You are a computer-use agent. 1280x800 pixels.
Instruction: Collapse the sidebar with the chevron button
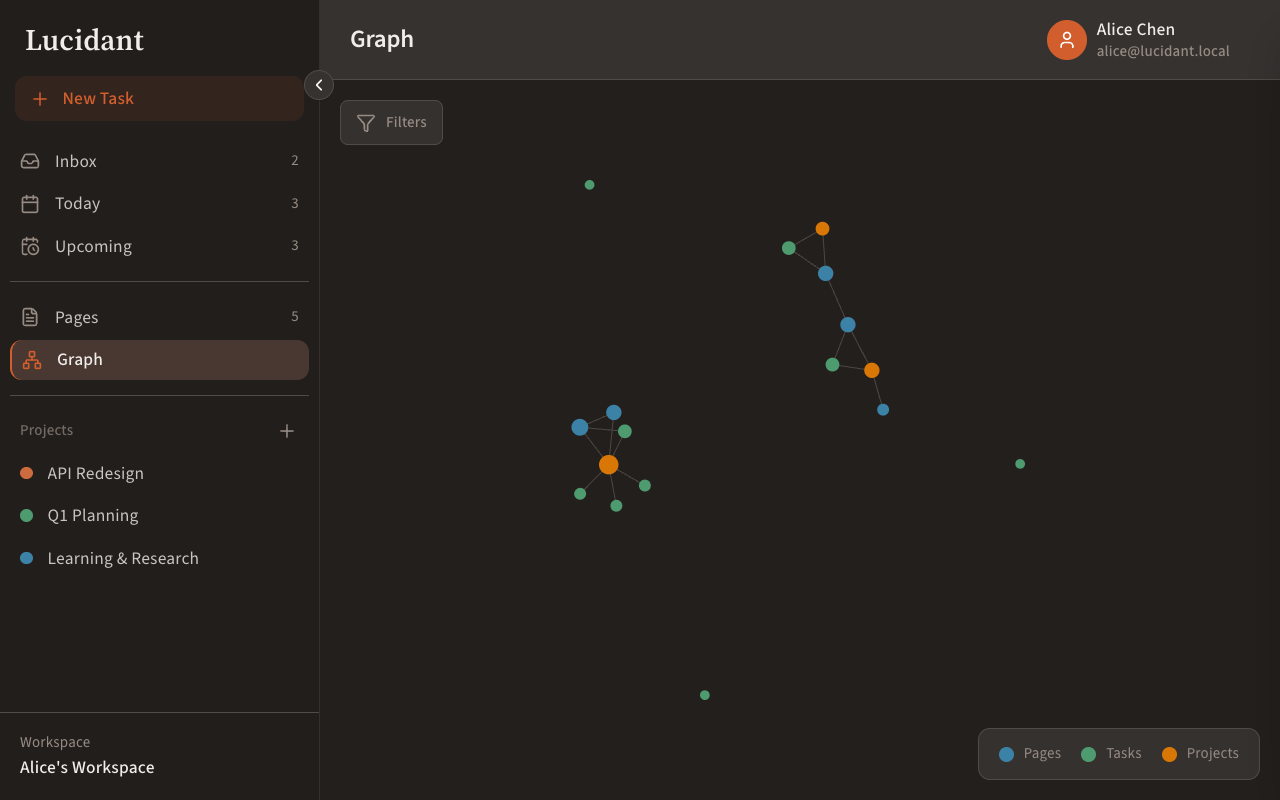[x=318, y=85]
